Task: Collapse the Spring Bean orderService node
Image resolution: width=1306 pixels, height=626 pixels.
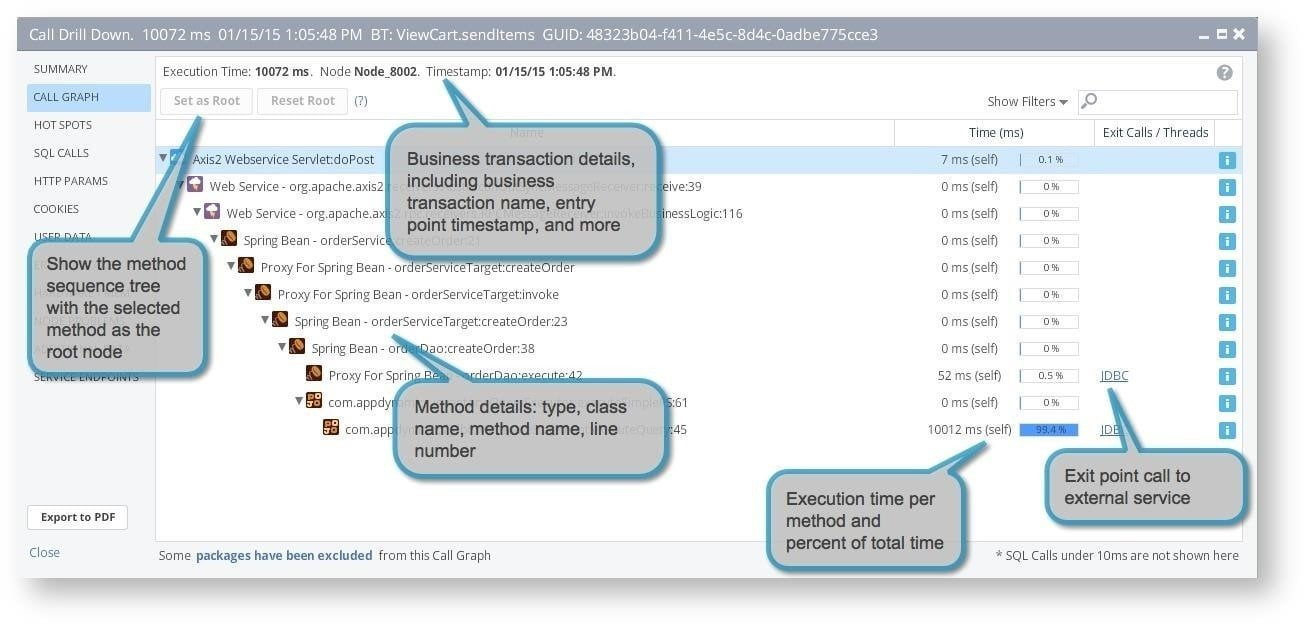Action: tap(214, 239)
